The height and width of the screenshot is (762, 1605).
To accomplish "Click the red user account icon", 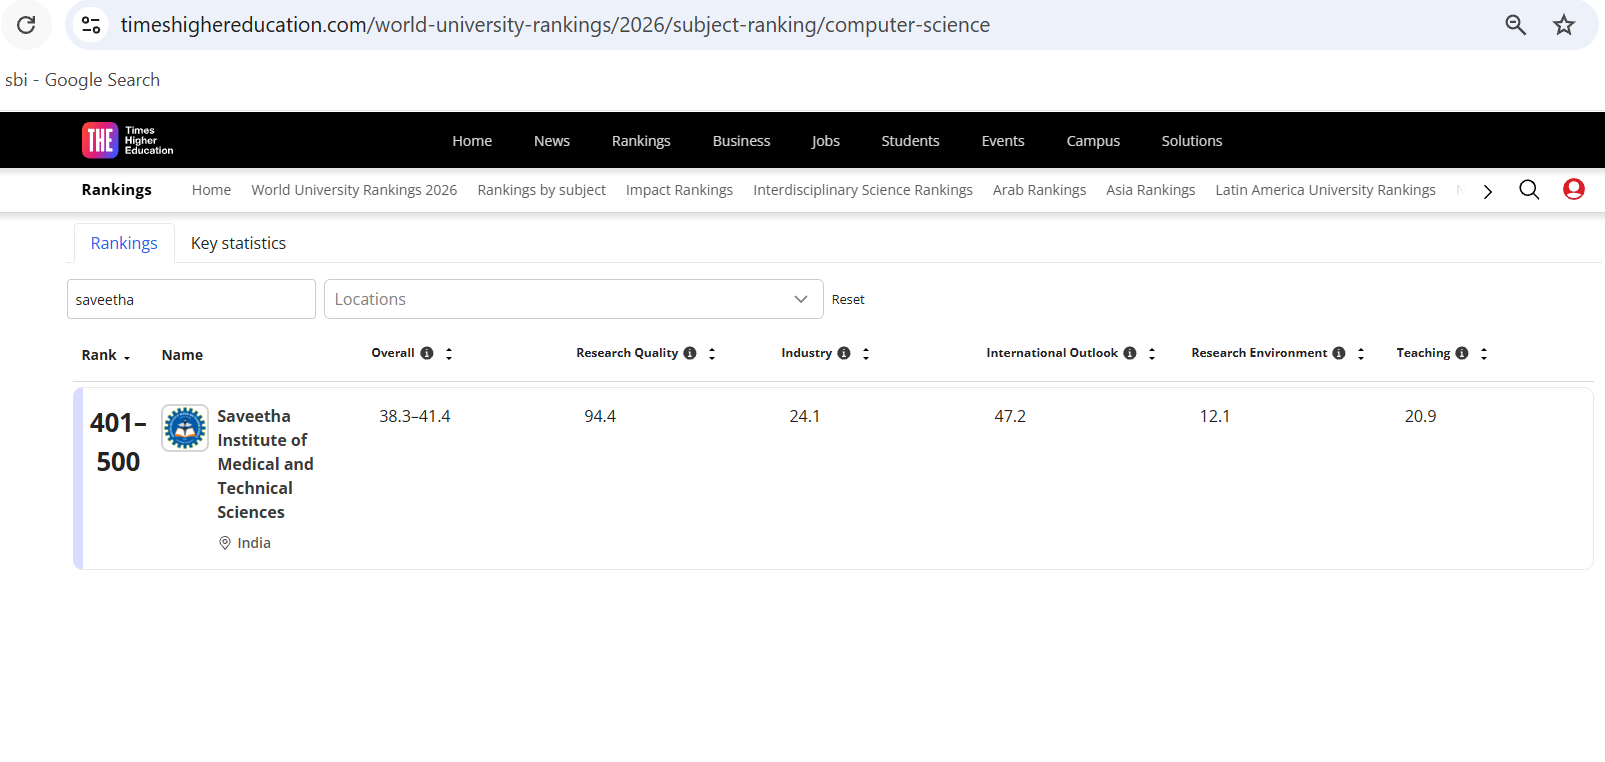I will (1573, 190).
